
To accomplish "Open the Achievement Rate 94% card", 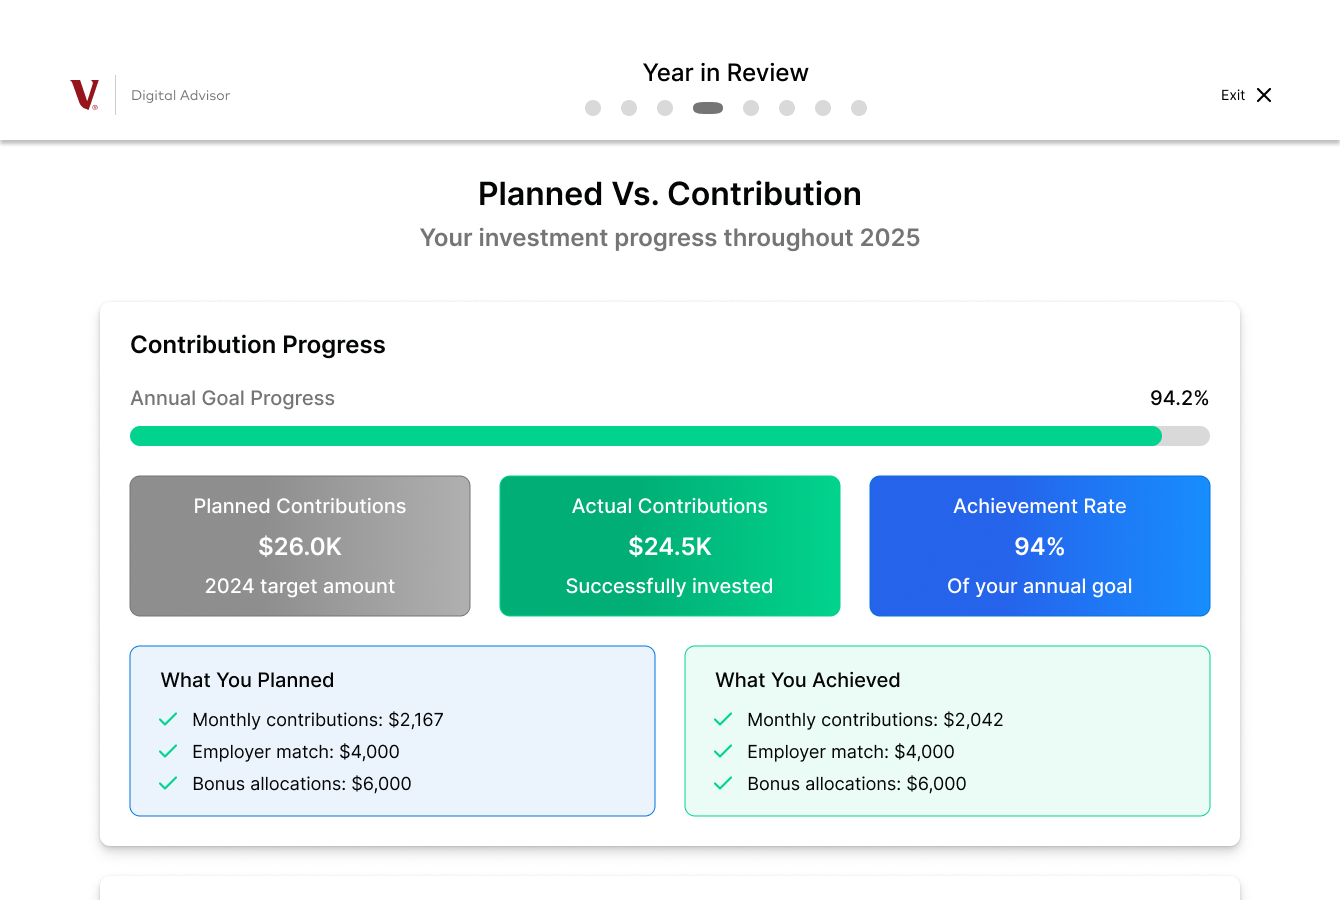I will pos(1040,546).
